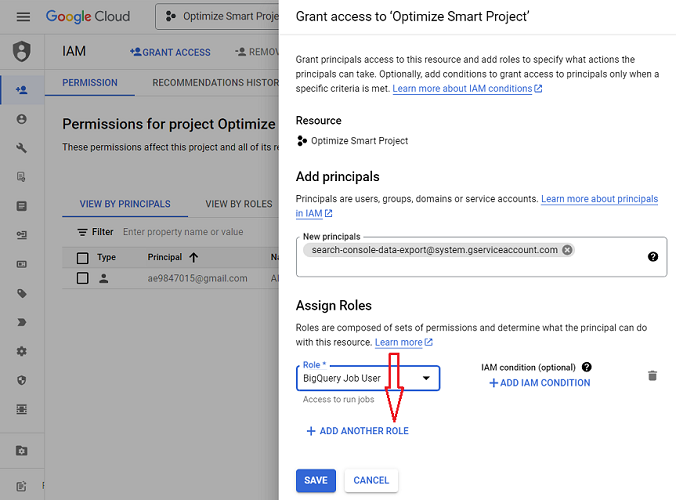676x500 pixels.
Task: Tick the checkbox for ae9847015@gmail.com
Action: click(82, 278)
